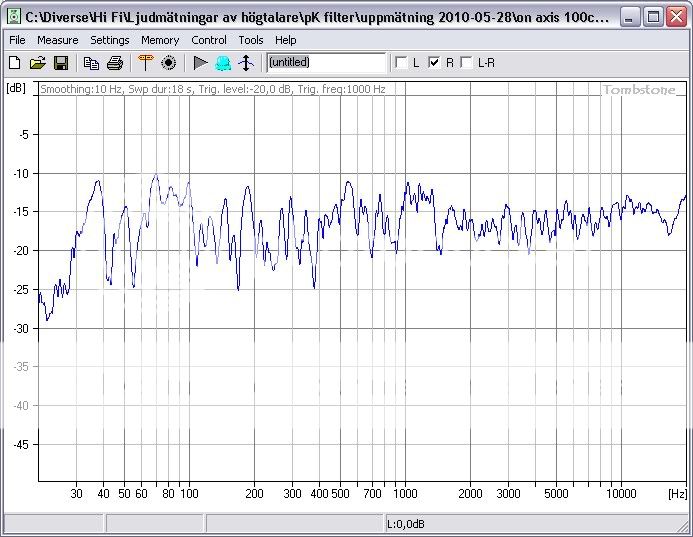Open the Measure menu
Viewport: 693px width, 537px height.
(57, 40)
